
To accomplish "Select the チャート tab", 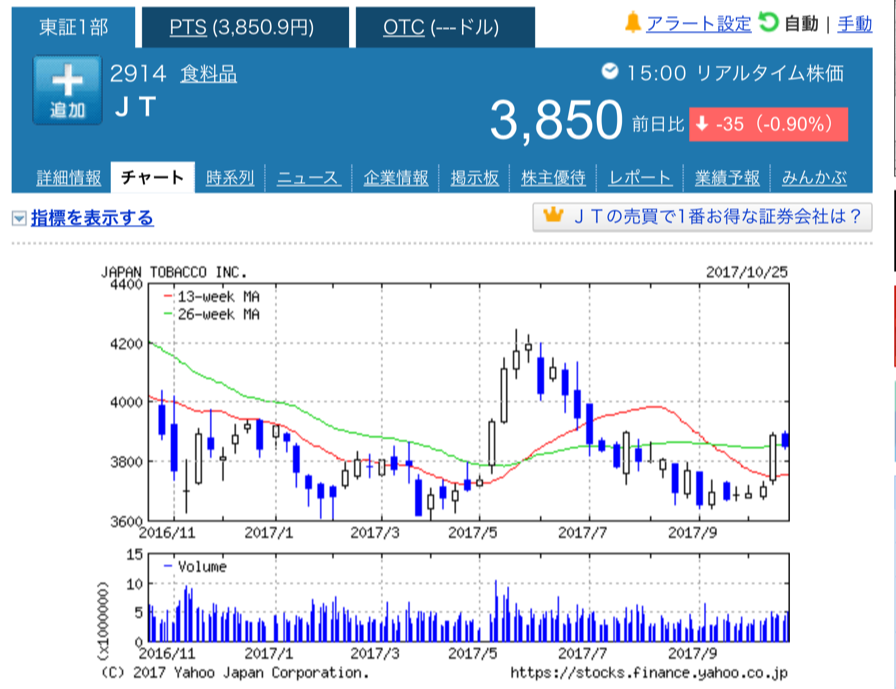I will coord(153,178).
